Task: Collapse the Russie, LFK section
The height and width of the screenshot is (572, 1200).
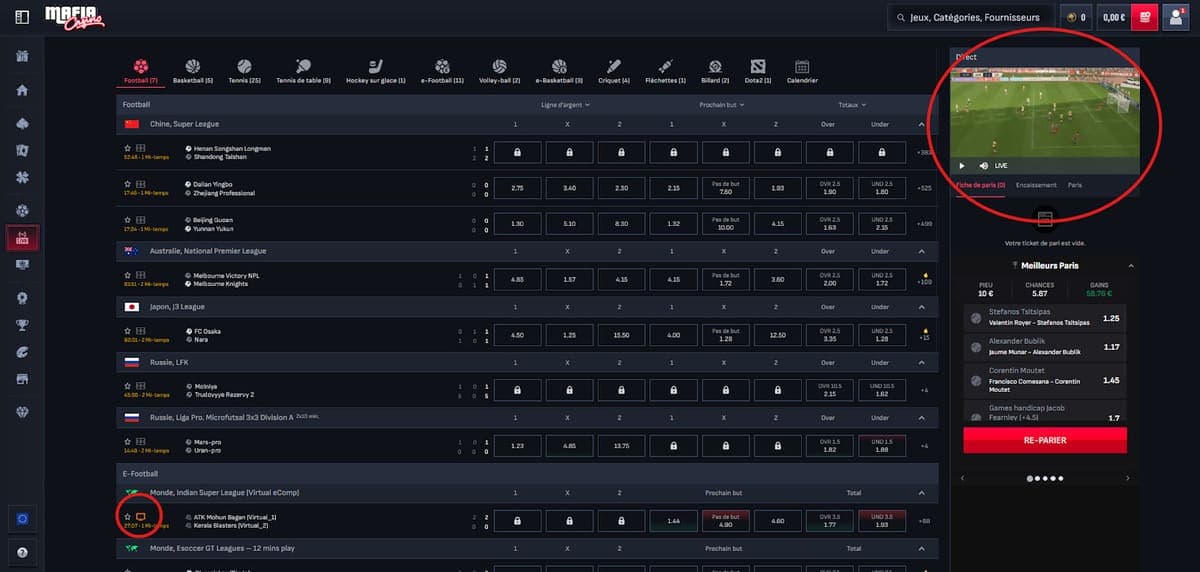Action: click(x=921, y=362)
